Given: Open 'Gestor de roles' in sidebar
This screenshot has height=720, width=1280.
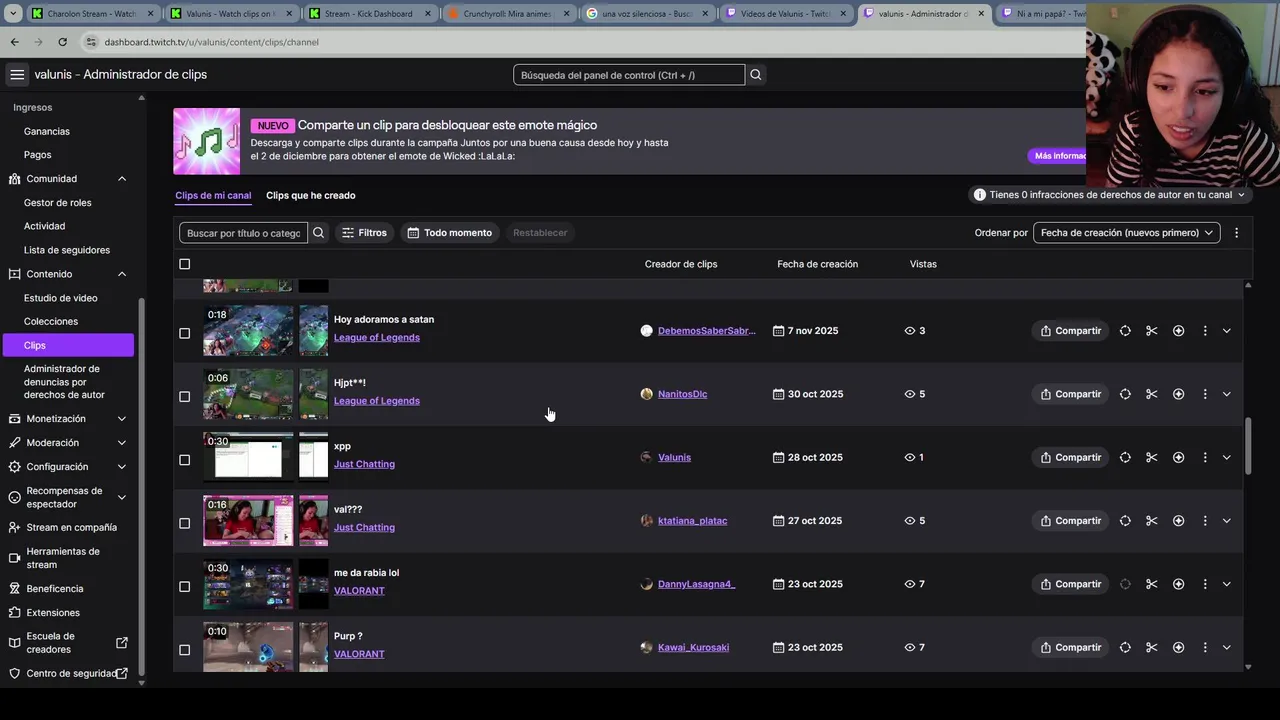Looking at the screenshot, I should click(x=58, y=203).
